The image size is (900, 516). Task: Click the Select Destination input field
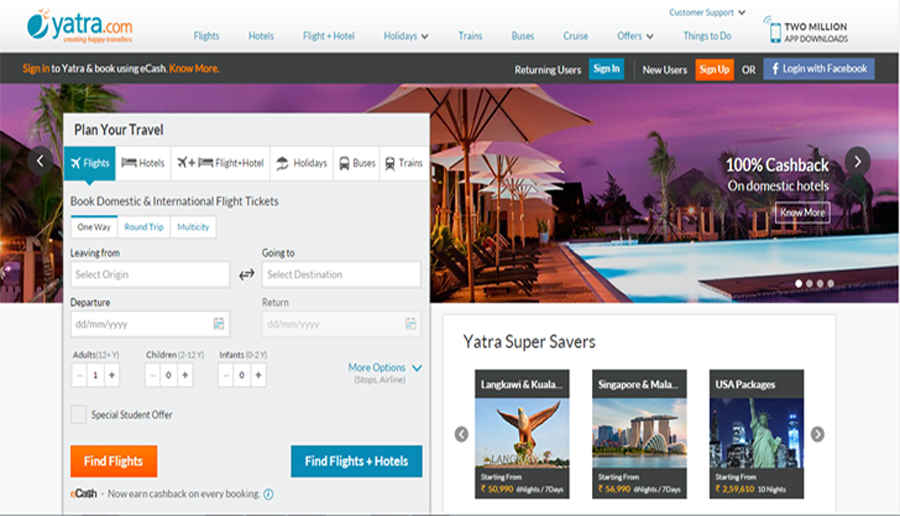(x=342, y=274)
